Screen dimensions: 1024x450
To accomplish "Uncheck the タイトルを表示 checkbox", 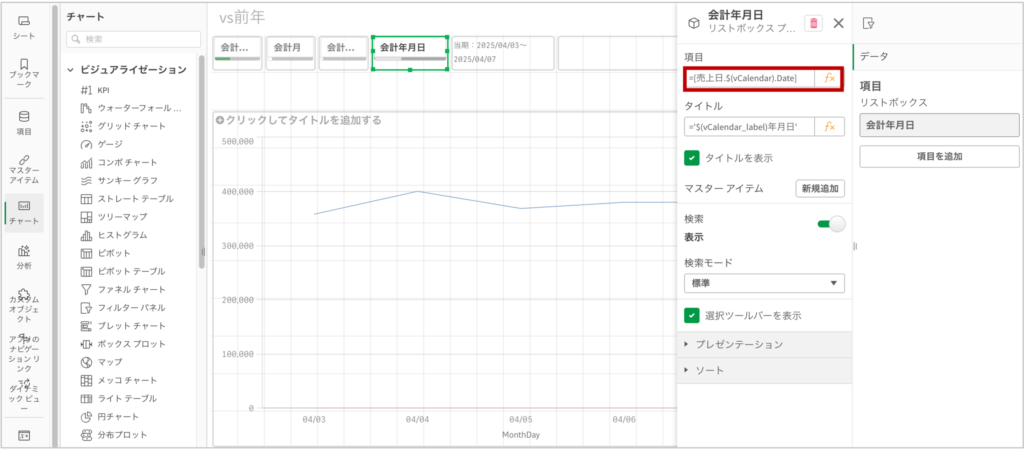I will (692, 158).
